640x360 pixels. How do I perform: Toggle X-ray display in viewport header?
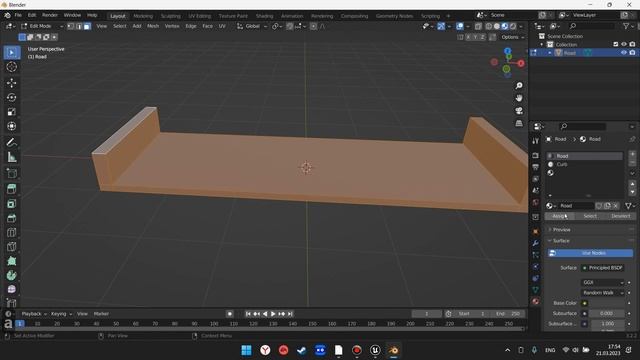tap(478, 26)
